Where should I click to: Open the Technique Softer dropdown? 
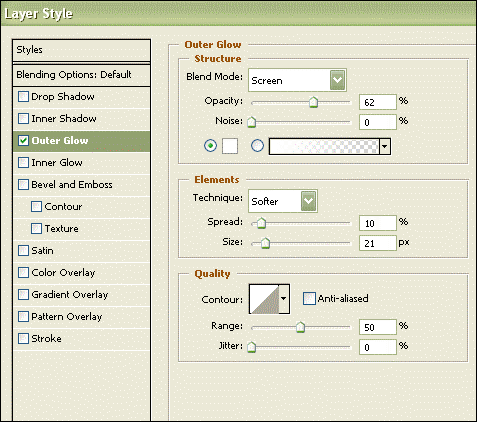pos(283,201)
